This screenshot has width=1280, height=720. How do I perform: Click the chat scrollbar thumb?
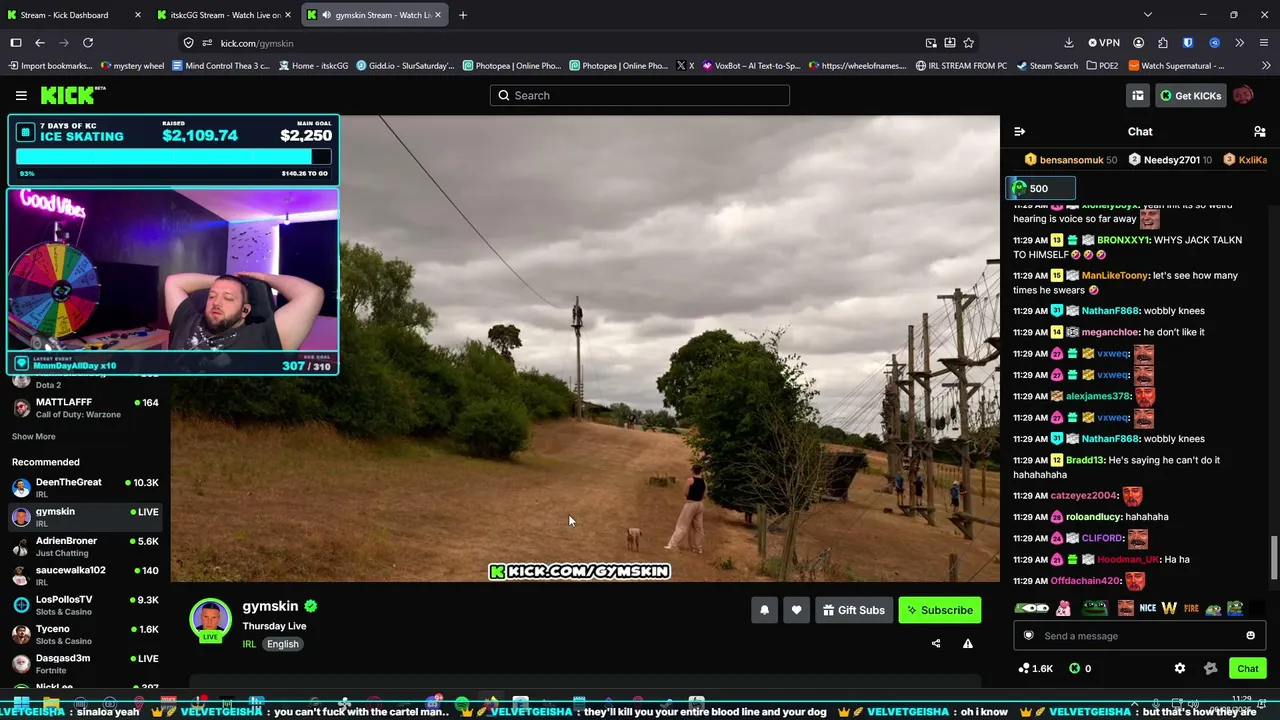point(1273,557)
